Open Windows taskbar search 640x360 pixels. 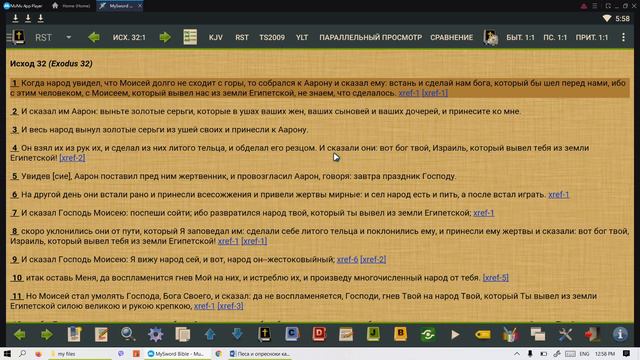(22, 353)
